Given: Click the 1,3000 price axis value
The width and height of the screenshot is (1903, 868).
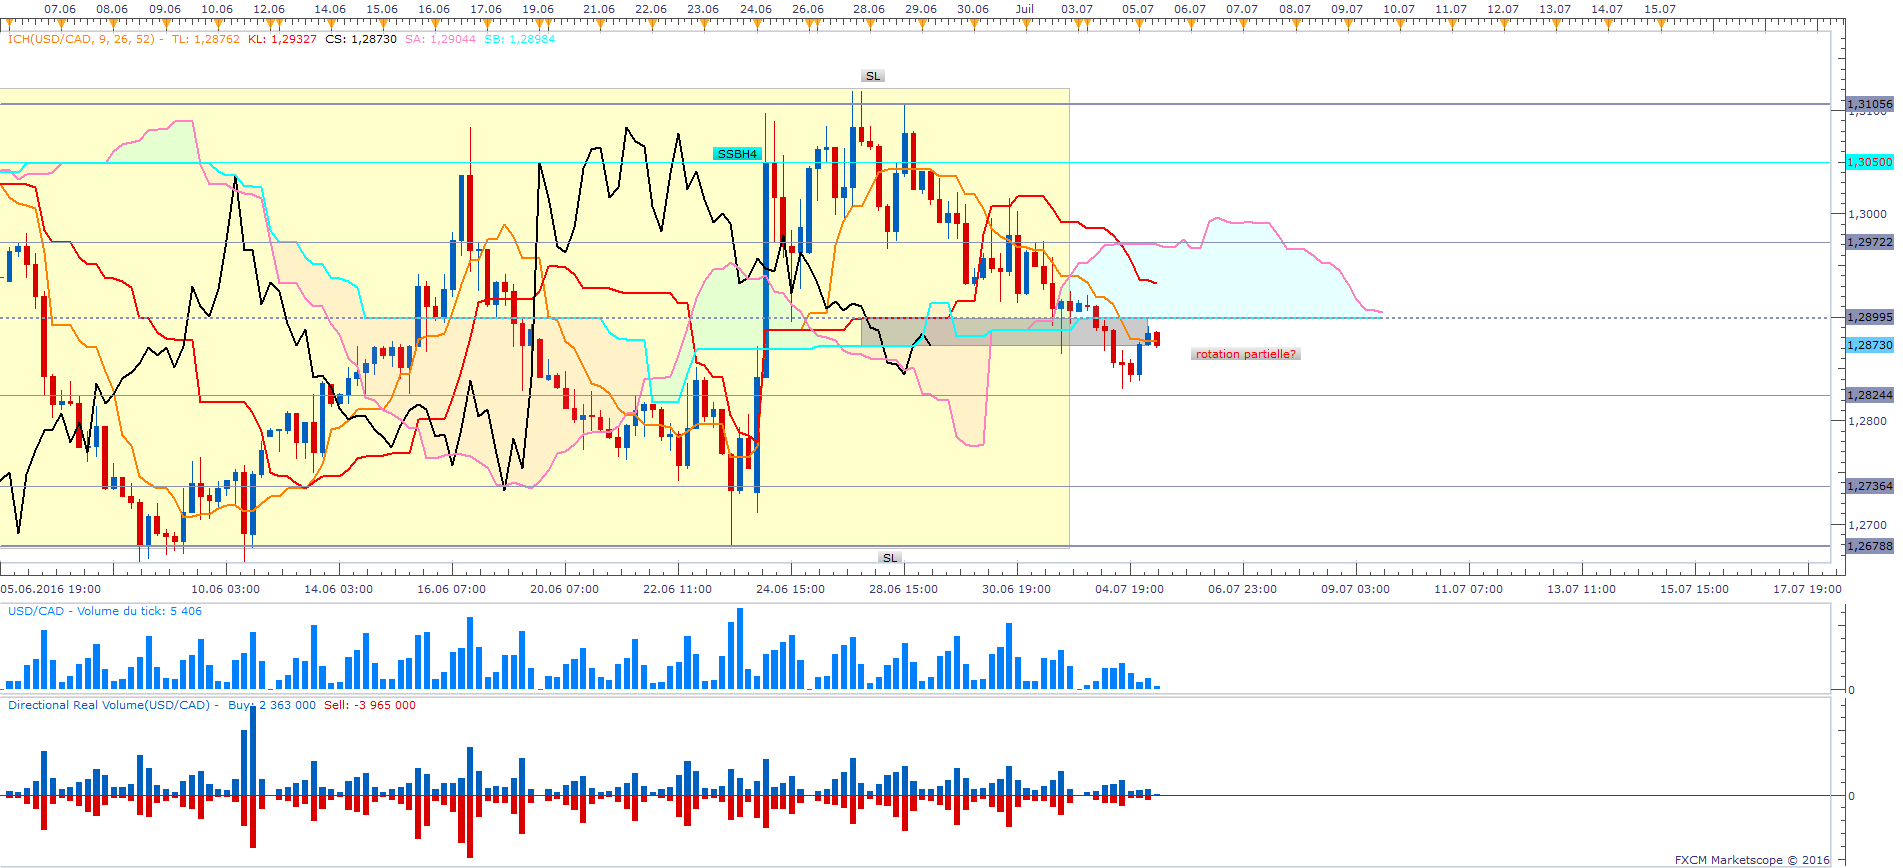Looking at the screenshot, I should (1867, 214).
